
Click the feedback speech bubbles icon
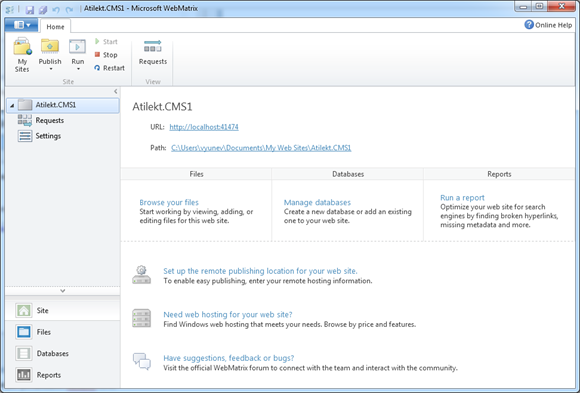[142, 362]
